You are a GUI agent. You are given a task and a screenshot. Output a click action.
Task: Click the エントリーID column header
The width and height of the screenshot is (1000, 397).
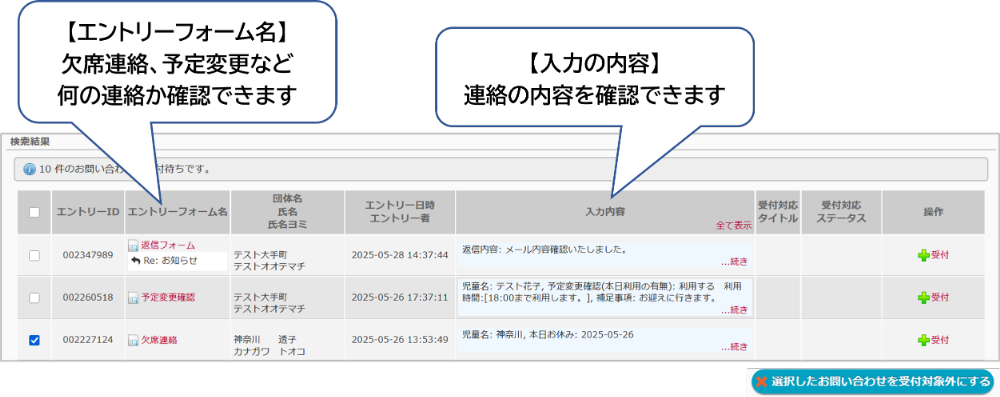(x=88, y=212)
